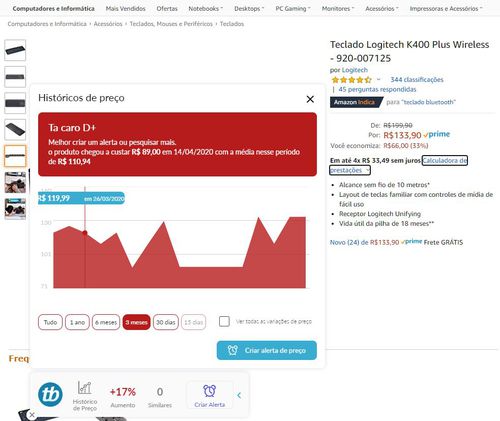Click the tb extension logo icon

(x=50, y=395)
